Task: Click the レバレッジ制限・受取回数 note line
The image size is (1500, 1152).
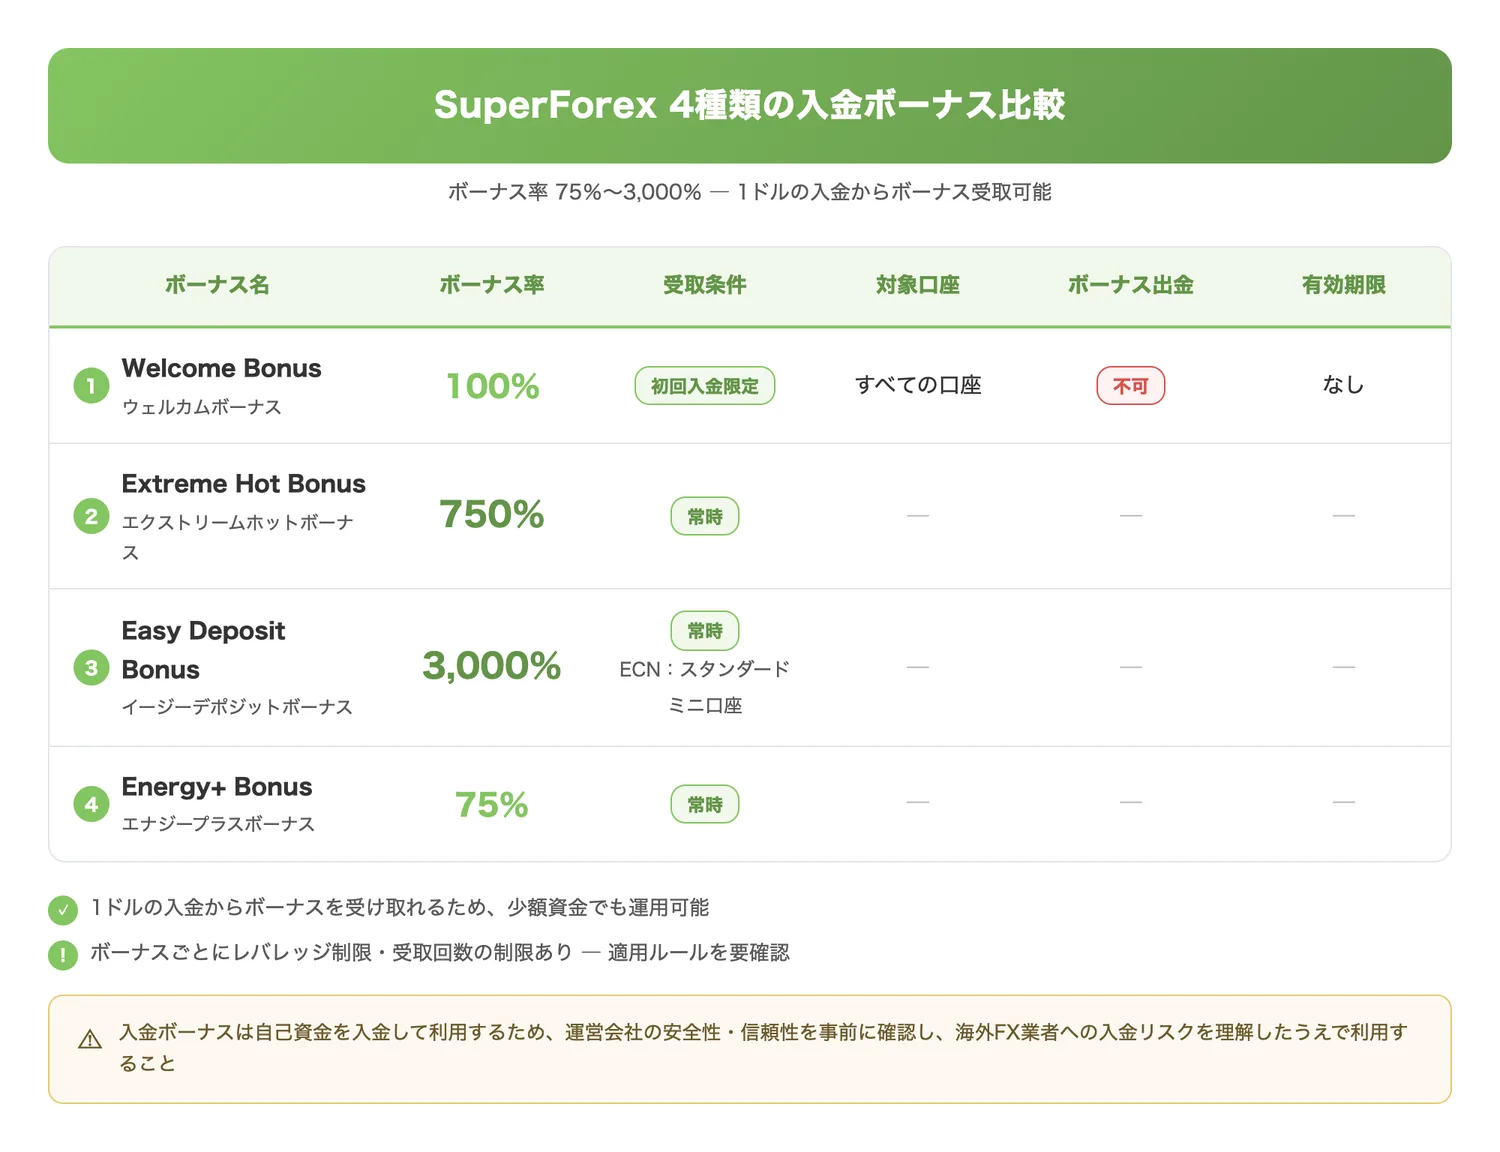Action: click(x=440, y=953)
